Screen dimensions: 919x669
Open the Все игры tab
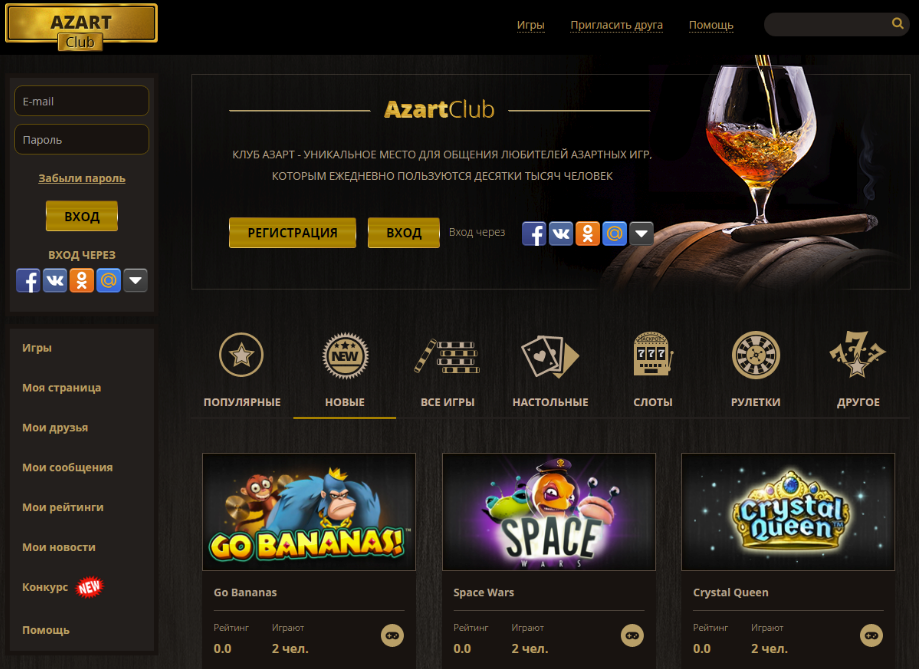447,369
